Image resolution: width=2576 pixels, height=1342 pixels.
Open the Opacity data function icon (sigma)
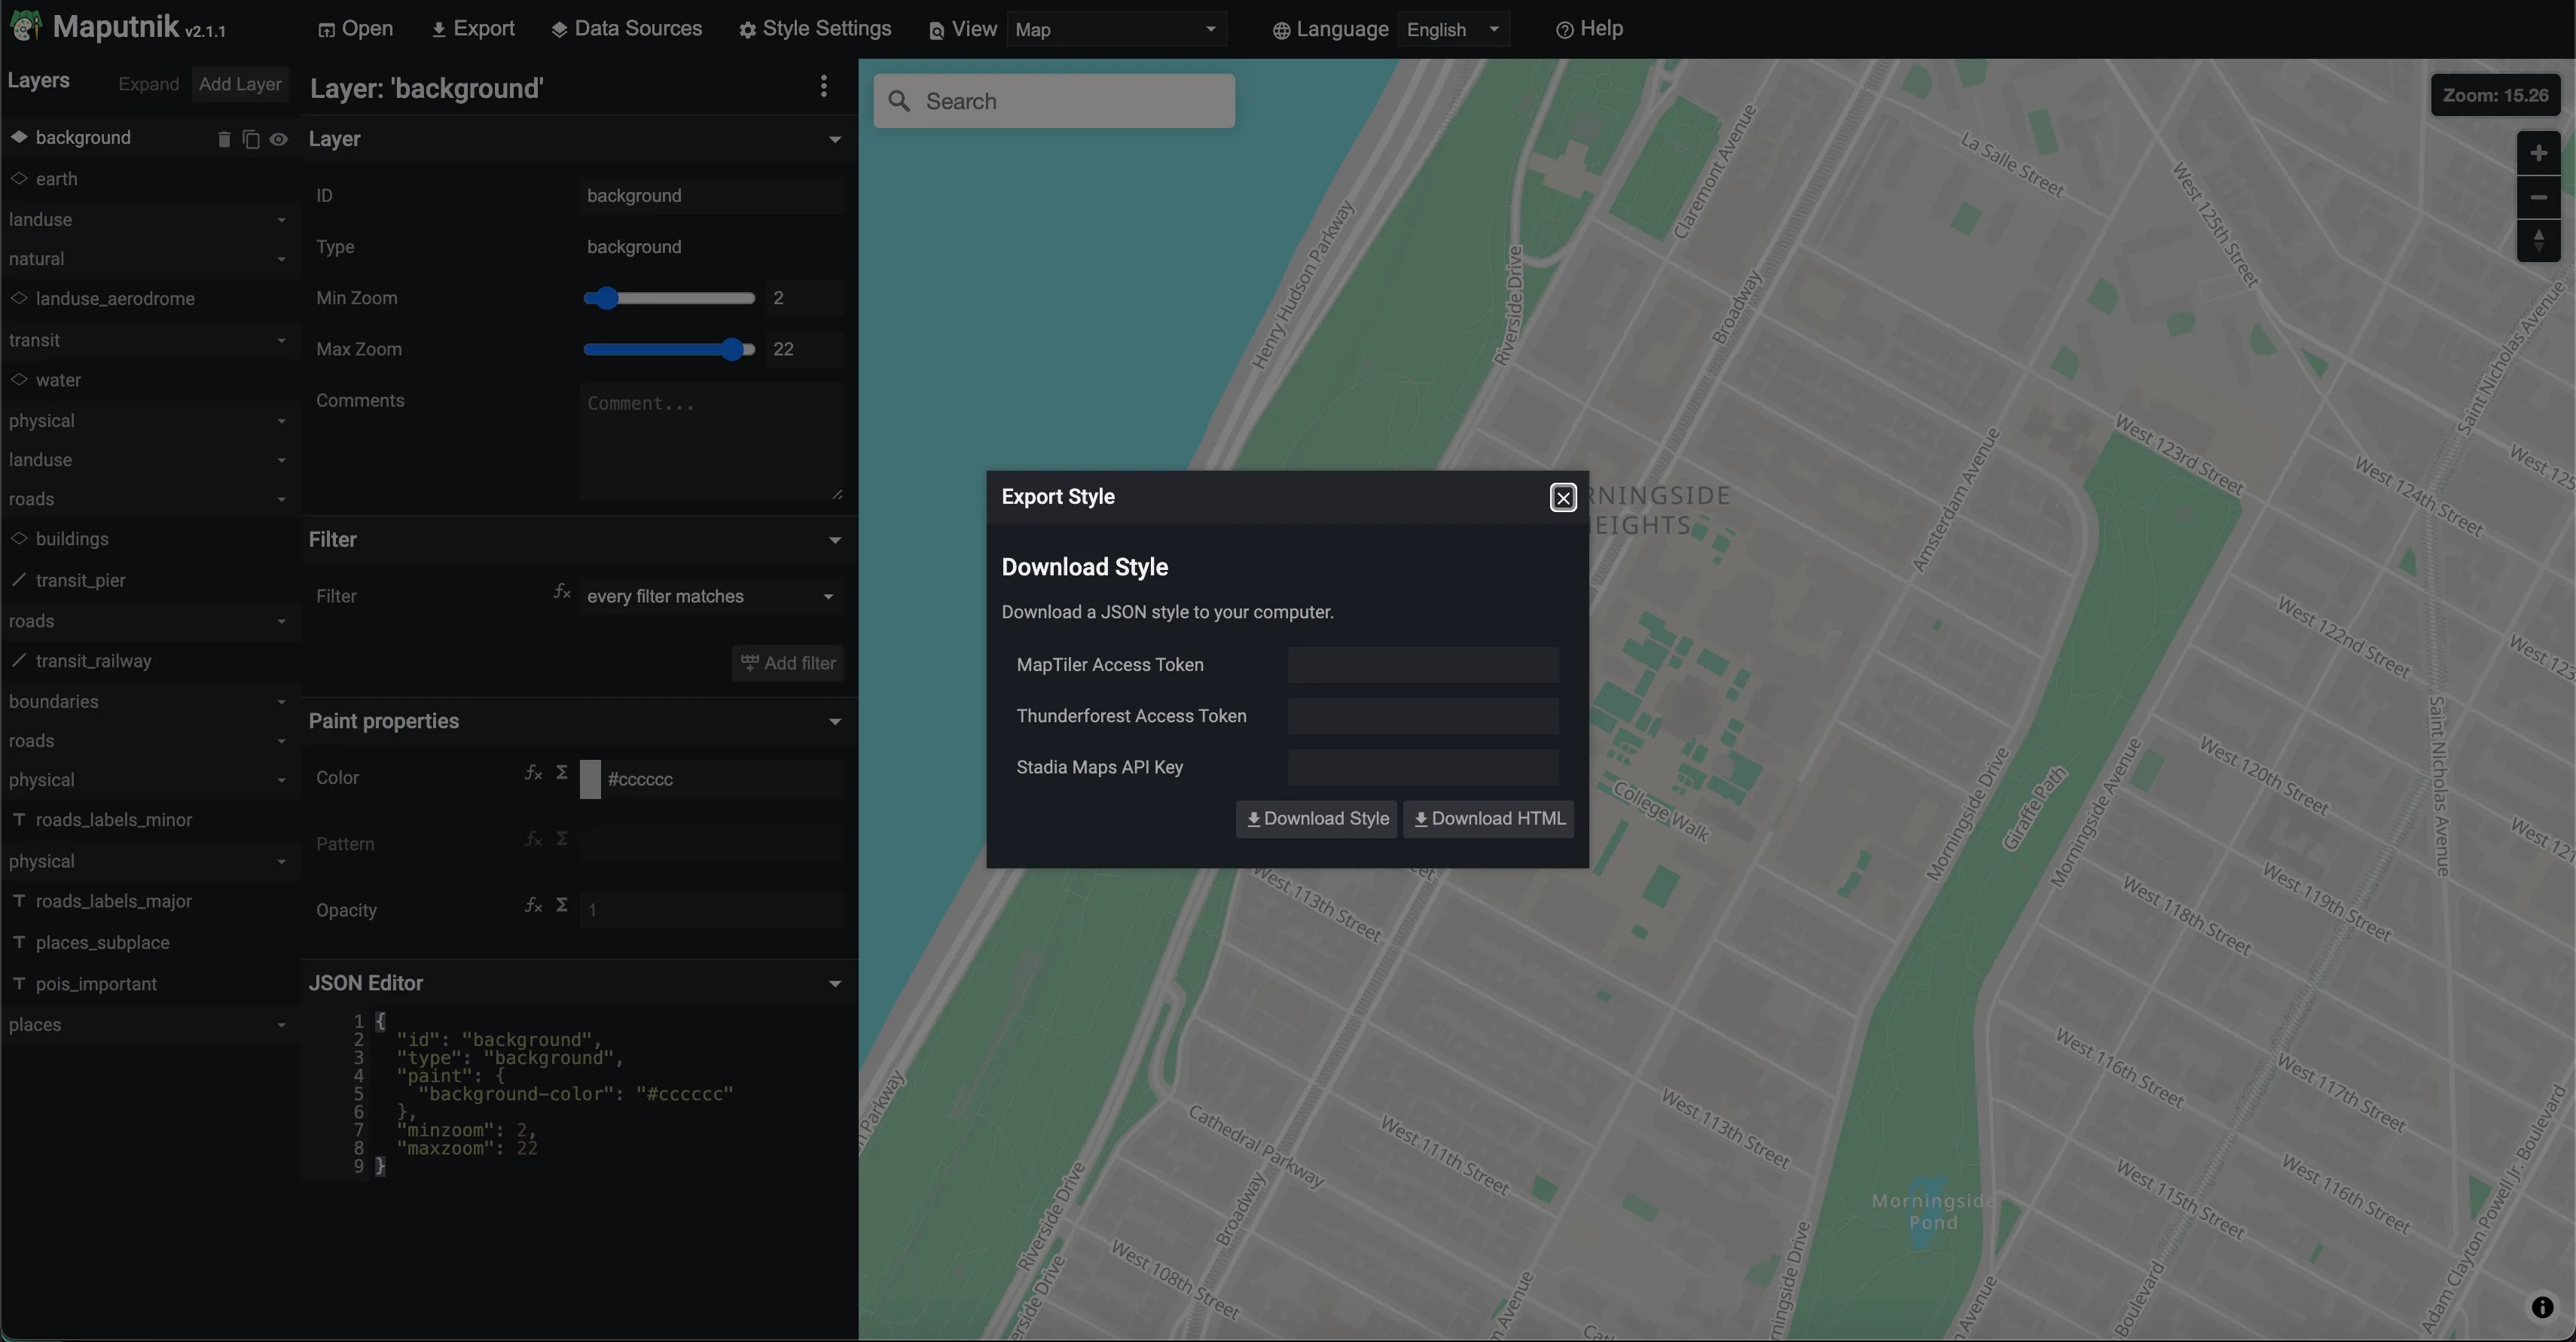pos(562,905)
